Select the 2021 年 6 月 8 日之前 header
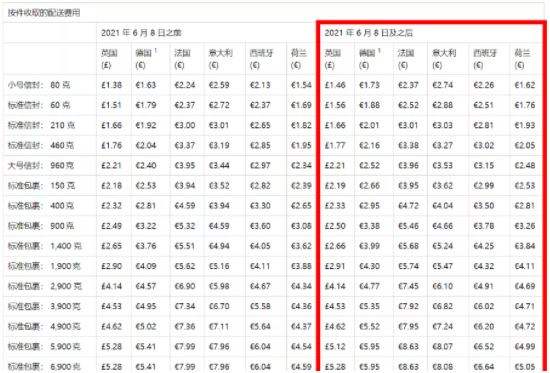 tap(141, 33)
